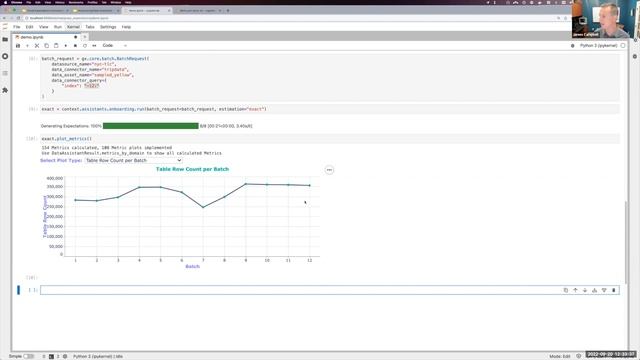Image resolution: width=640 pixels, height=360 pixels.
Task: Click the batch_request code cell
Action: point(330,78)
